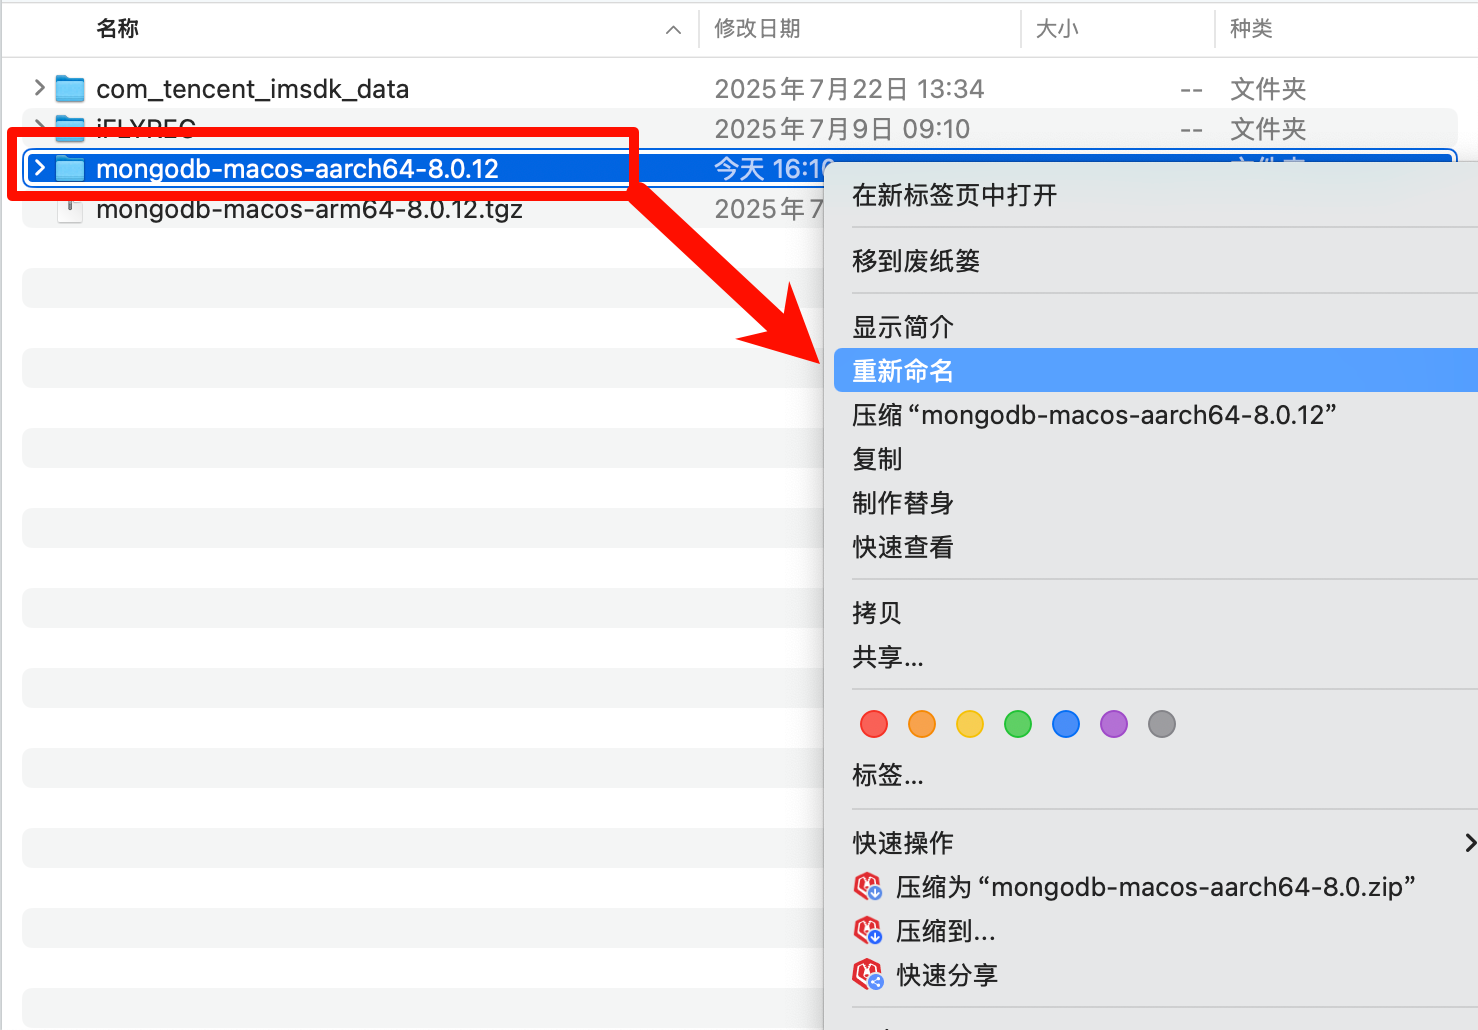Expand the com_tencent_imsdk_data folder
Screen dimensions: 1478x1030
pos(39,88)
